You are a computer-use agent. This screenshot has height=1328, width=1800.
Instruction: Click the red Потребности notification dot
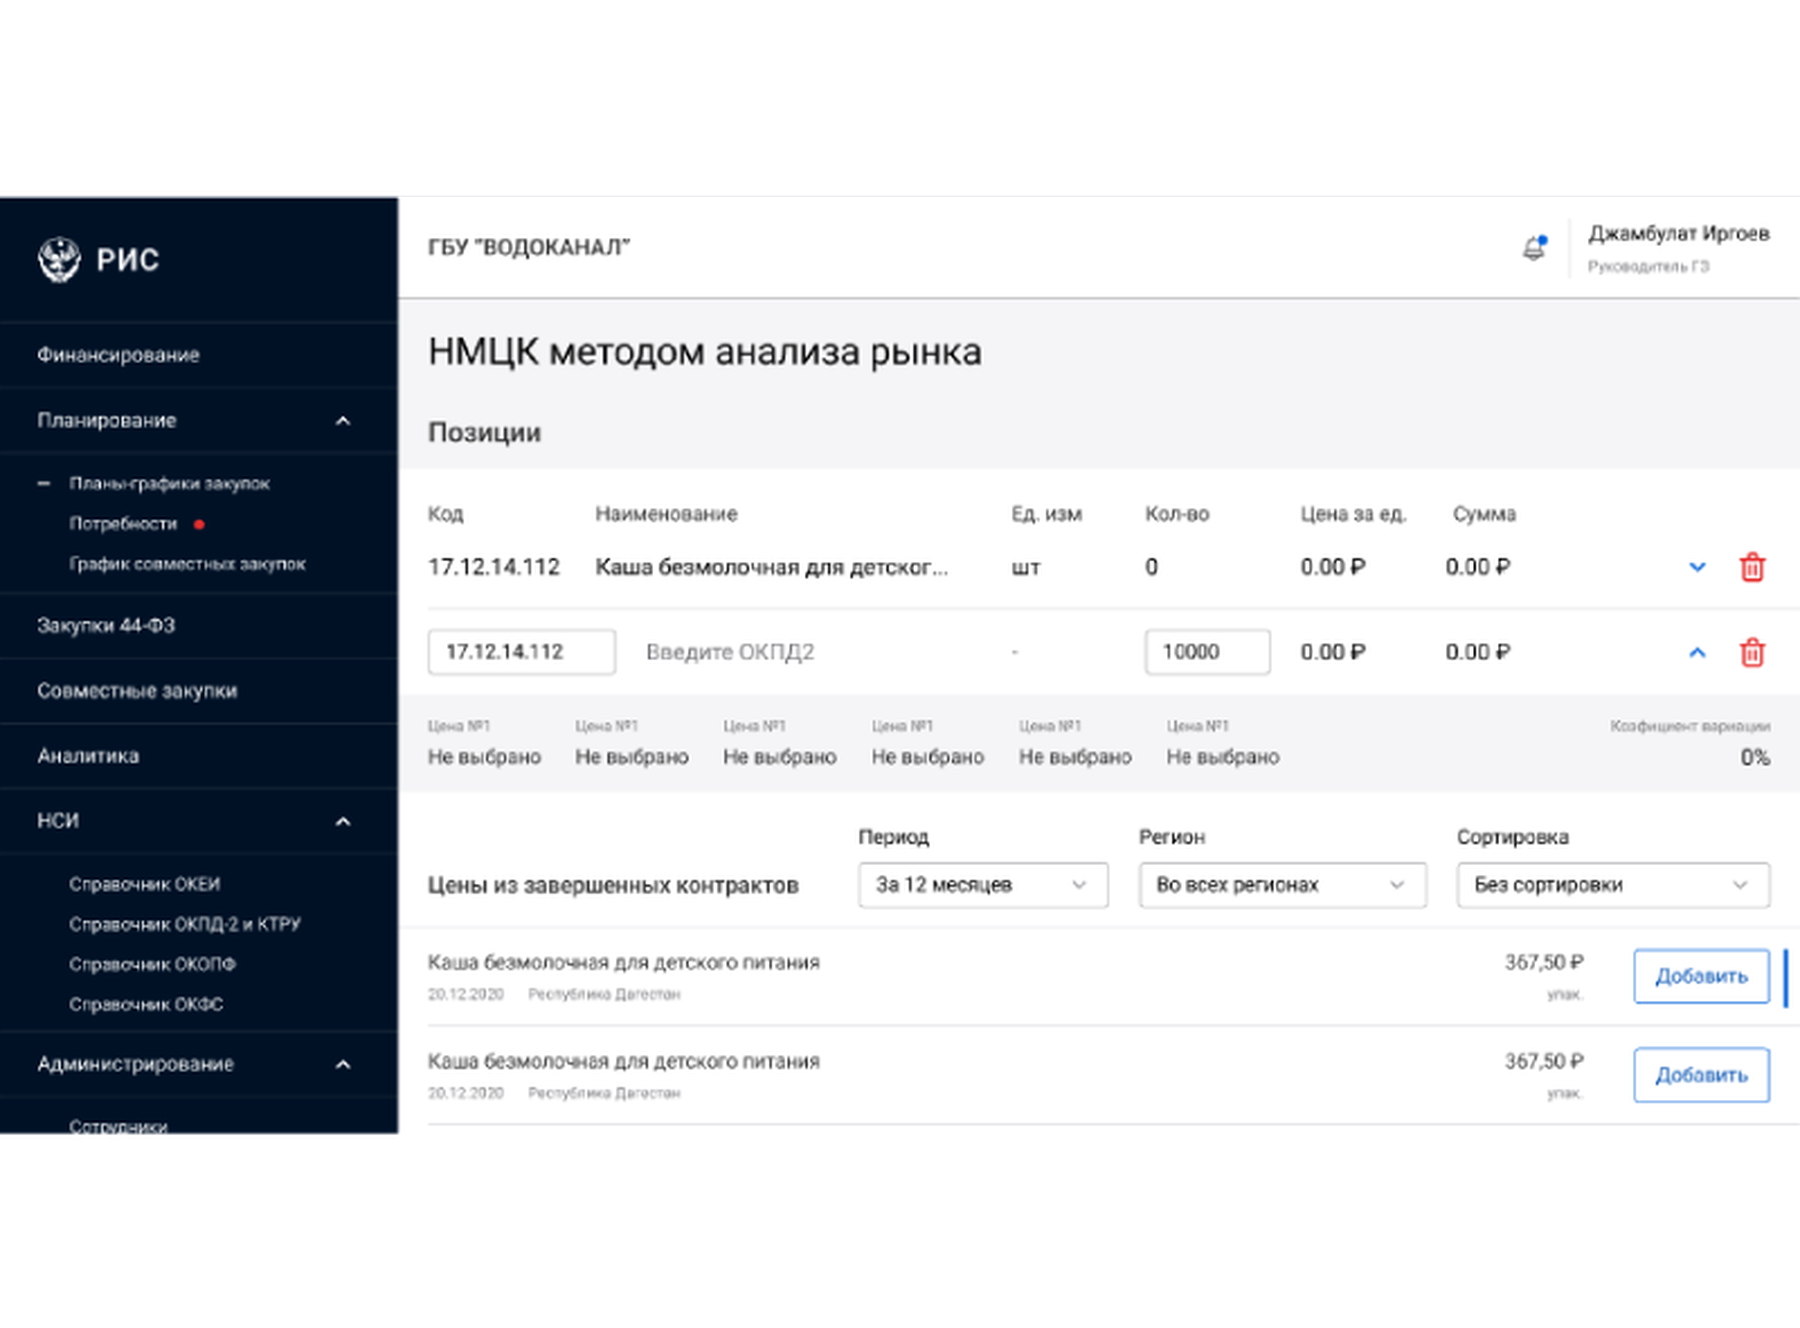coord(199,524)
